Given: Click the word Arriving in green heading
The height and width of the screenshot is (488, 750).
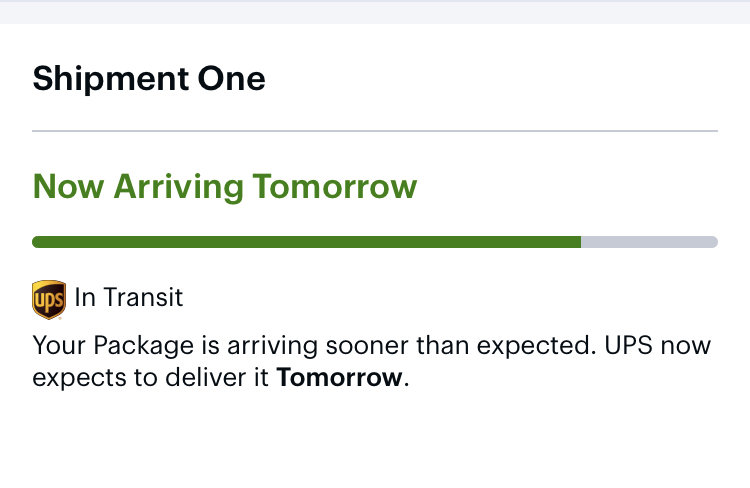Looking at the screenshot, I should pyautogui.click(x=179, y=188).
